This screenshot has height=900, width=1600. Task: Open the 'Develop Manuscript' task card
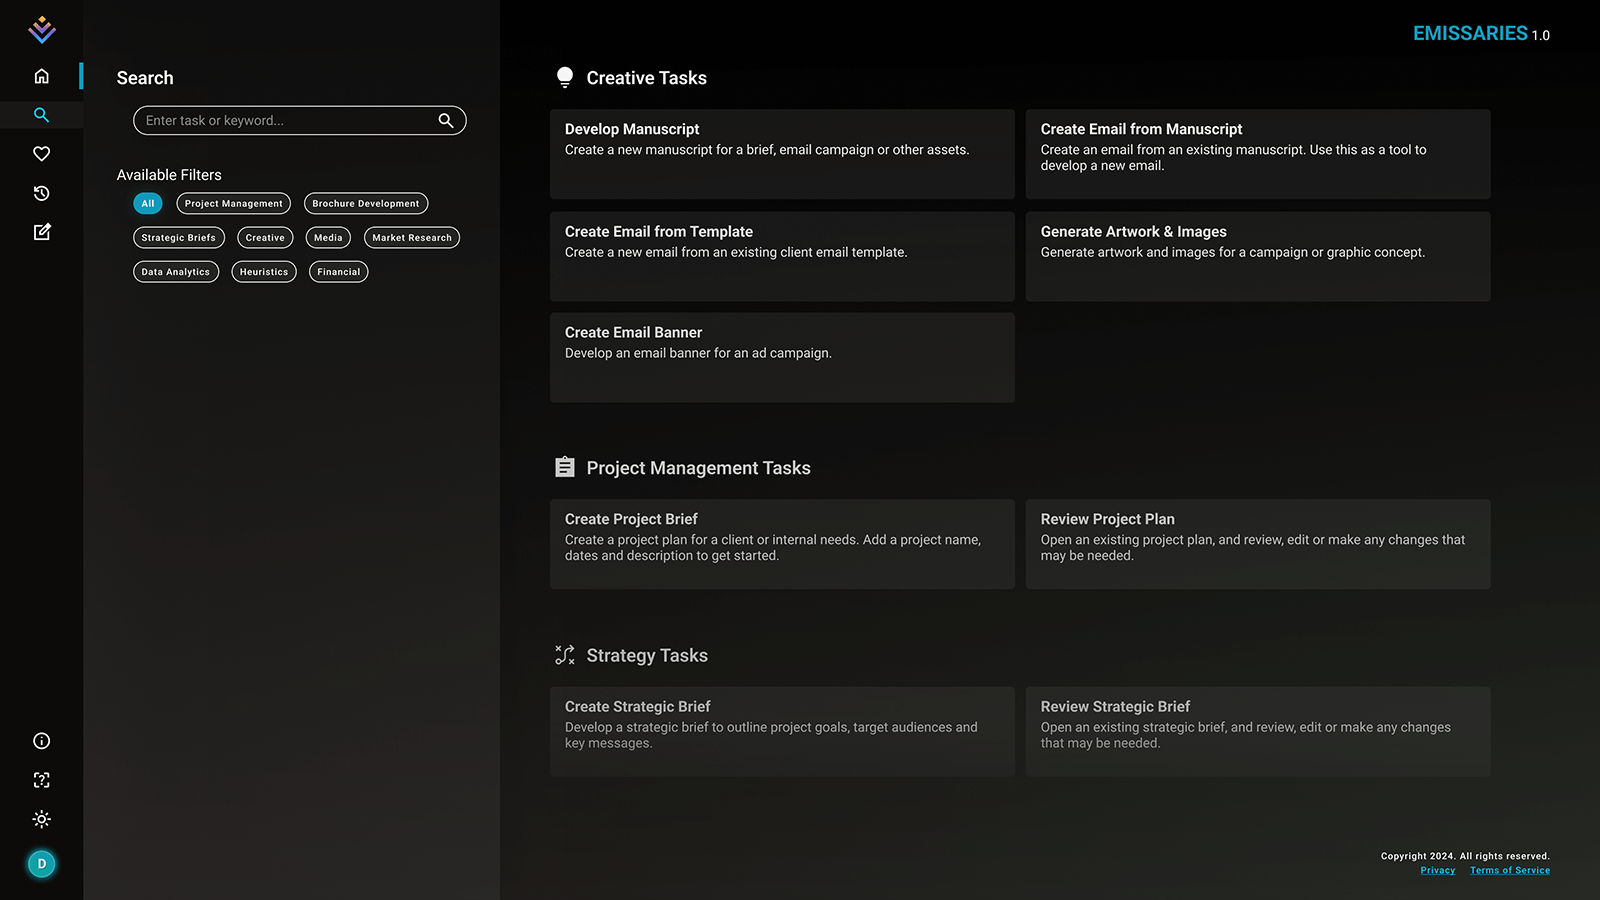click(x=782, y=154)
